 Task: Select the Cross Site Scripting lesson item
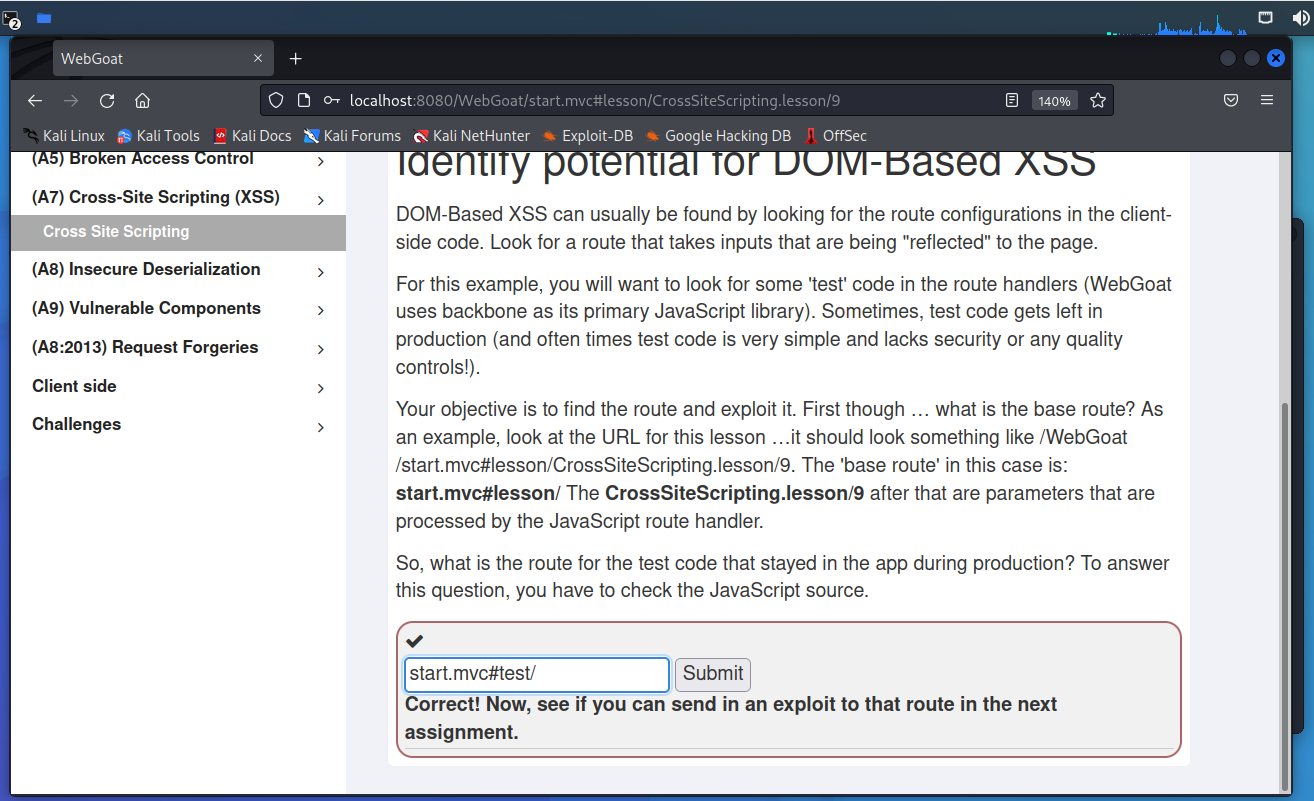(x=116, y=232)
